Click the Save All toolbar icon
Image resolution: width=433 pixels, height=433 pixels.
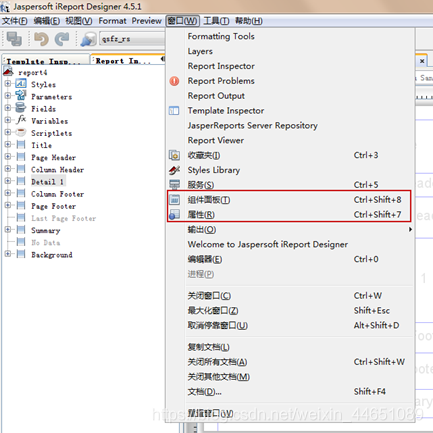click(14, 39)
